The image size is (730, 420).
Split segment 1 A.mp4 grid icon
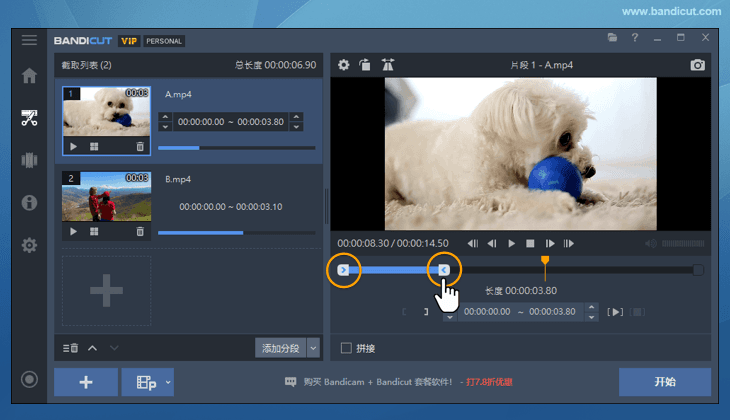(x=94, y=147)
